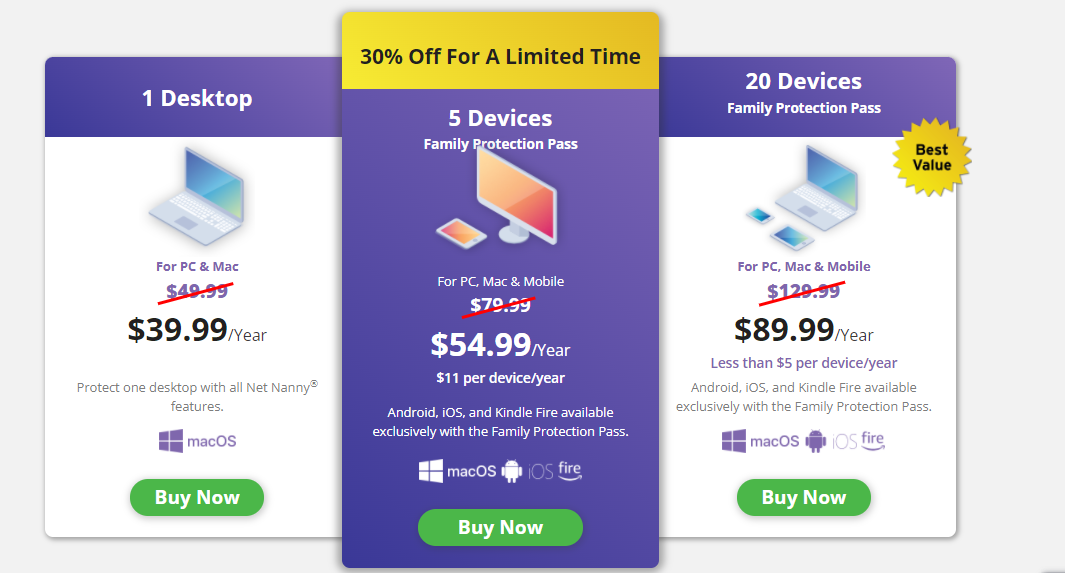Click the $54.99/Year price text

pyautogui.click(x=501, y=345)
